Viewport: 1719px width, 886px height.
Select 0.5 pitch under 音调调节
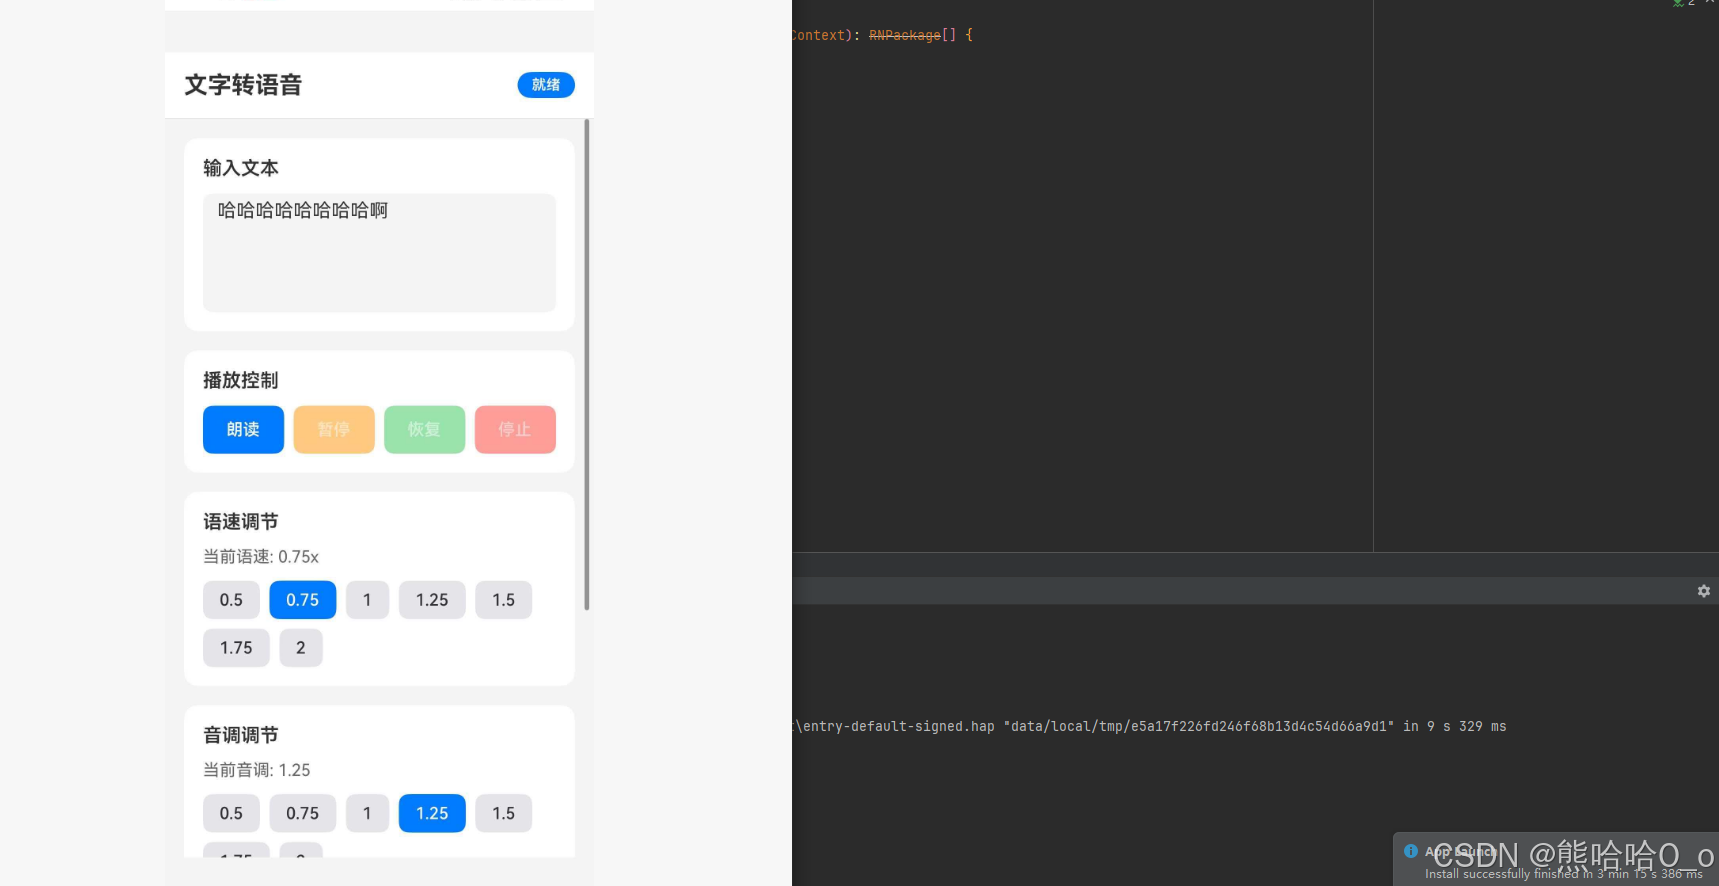point(231,813)
